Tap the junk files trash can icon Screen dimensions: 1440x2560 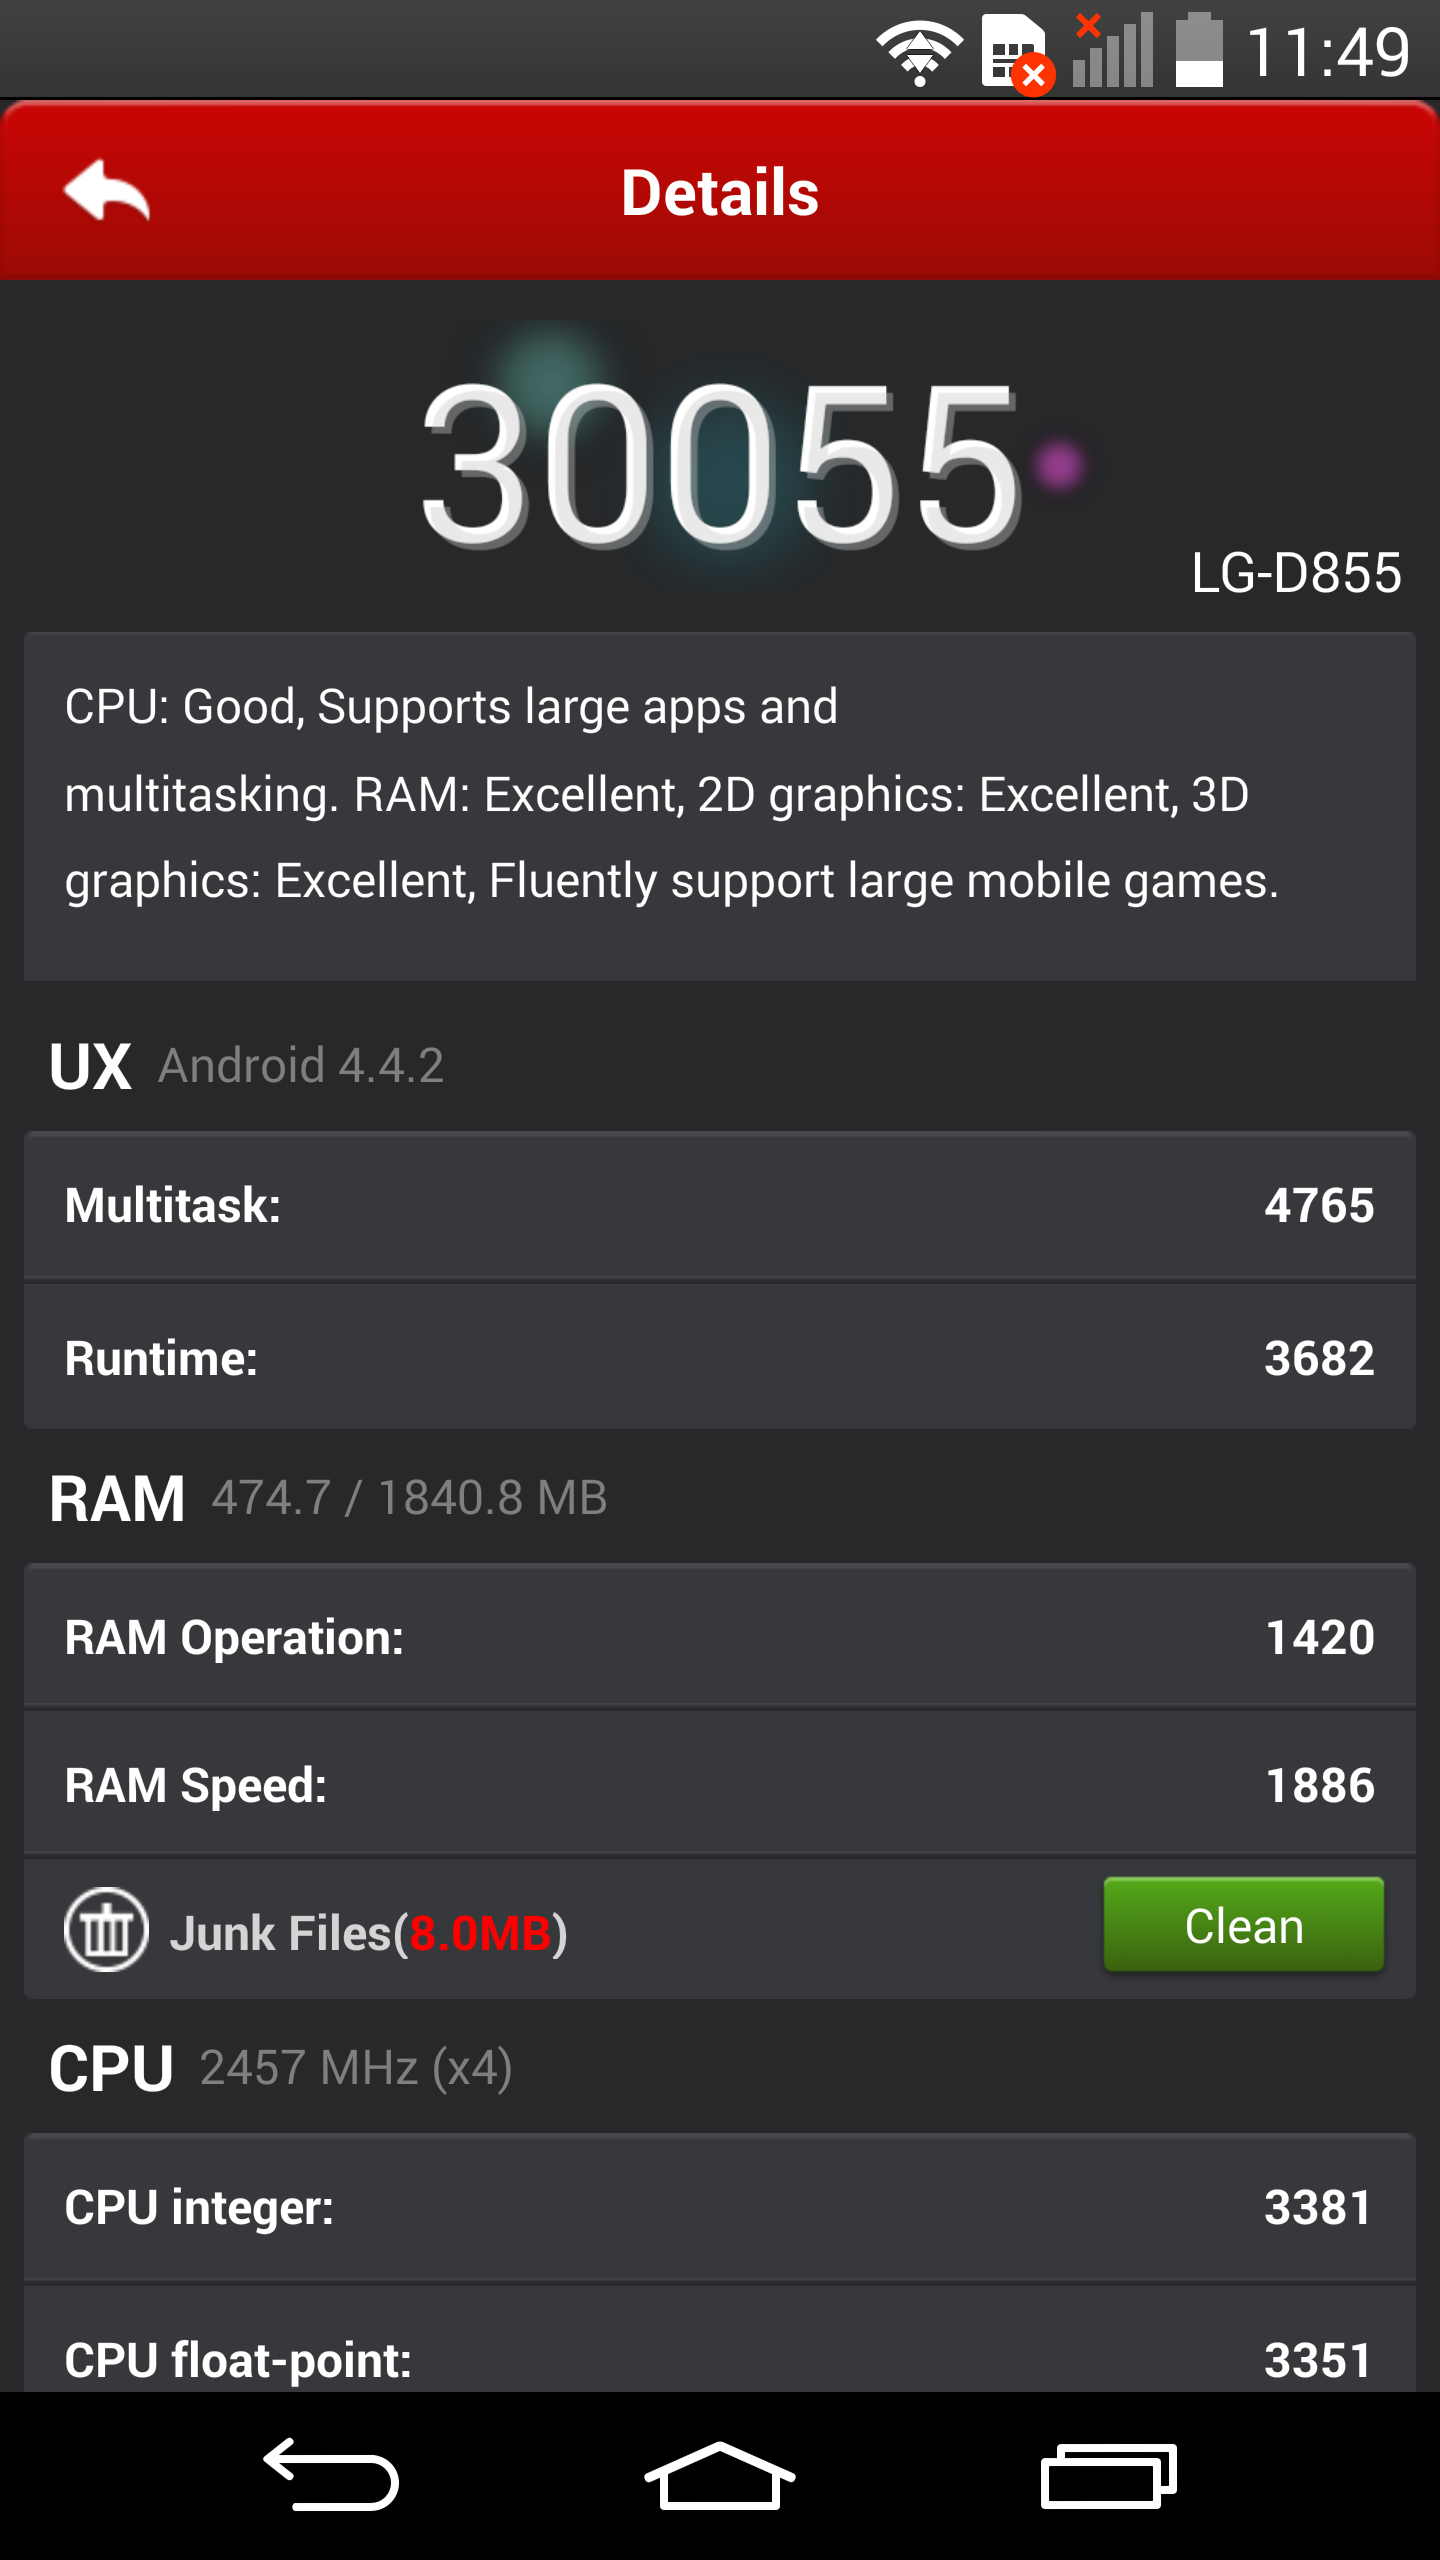106,1929
